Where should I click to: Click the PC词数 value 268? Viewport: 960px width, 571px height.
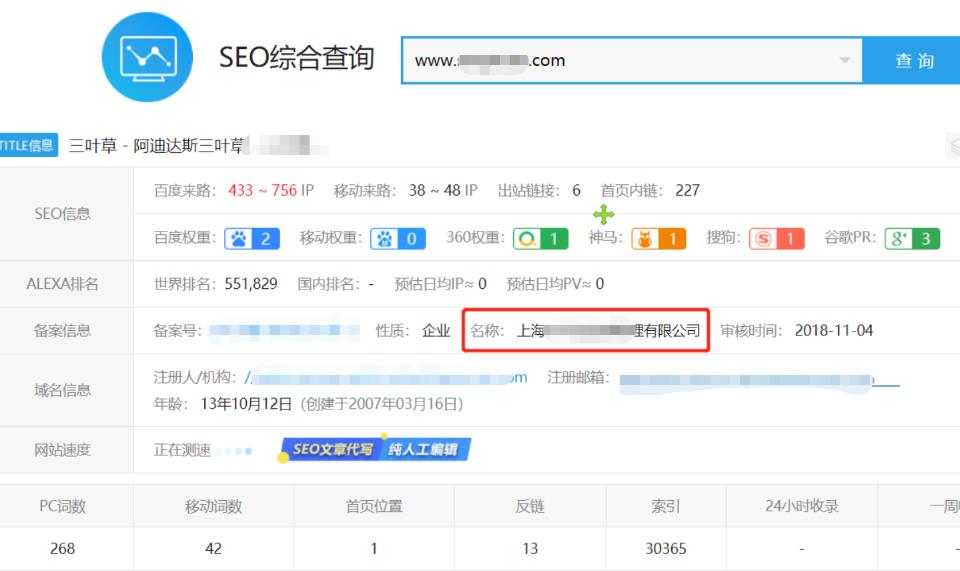(x=62, y=548)
